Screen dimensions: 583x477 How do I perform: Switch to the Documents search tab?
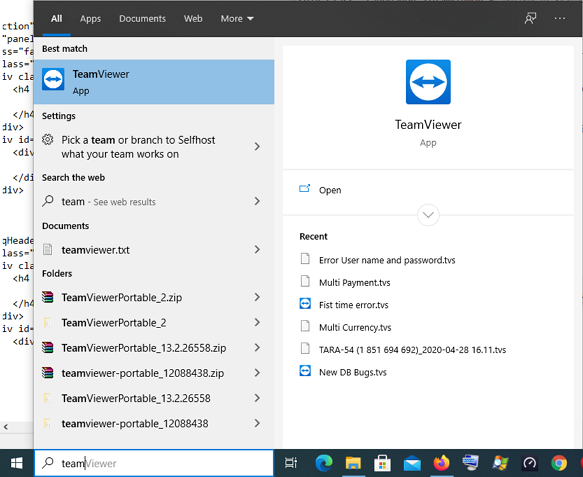pyautogui.click(x=142, y=19)
